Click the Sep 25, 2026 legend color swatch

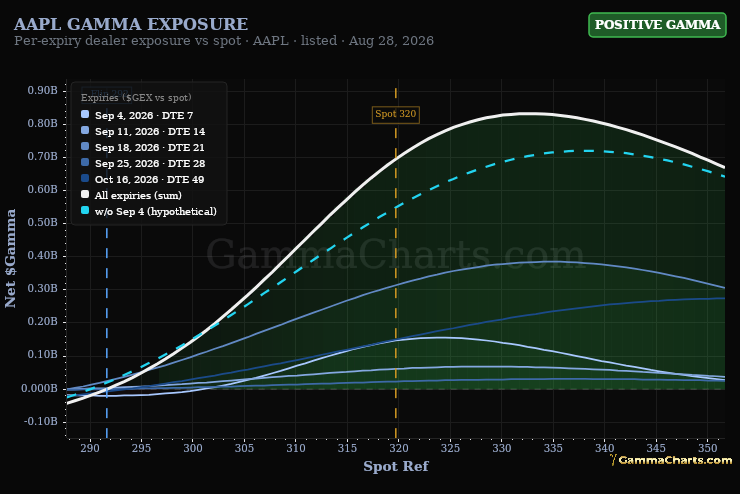[85, 163]
